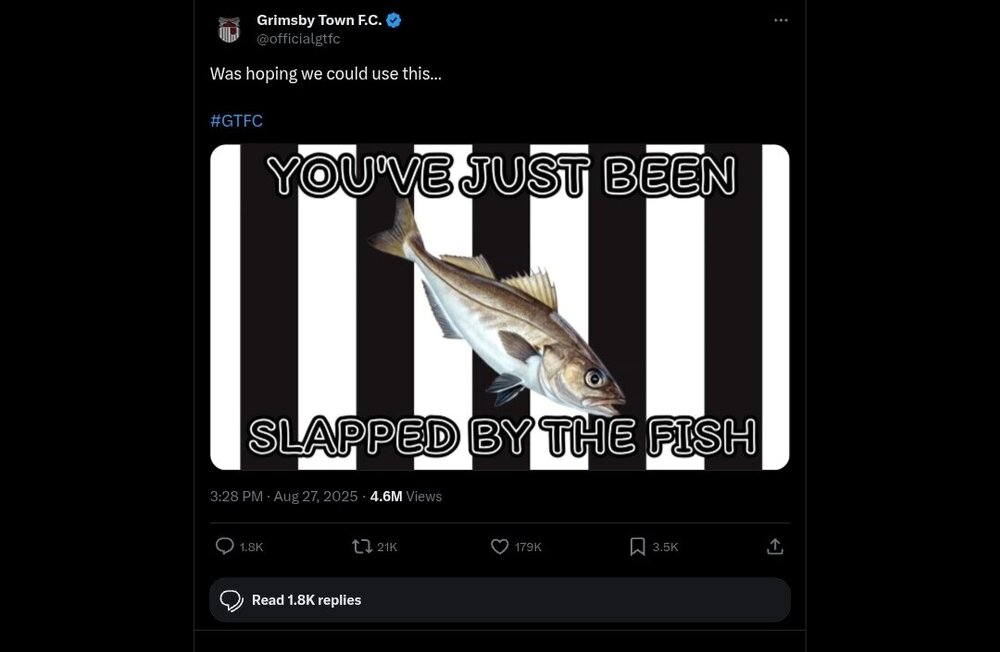Open the three-dot more options menu
The image size is (1000, 652).
[781, 20]
